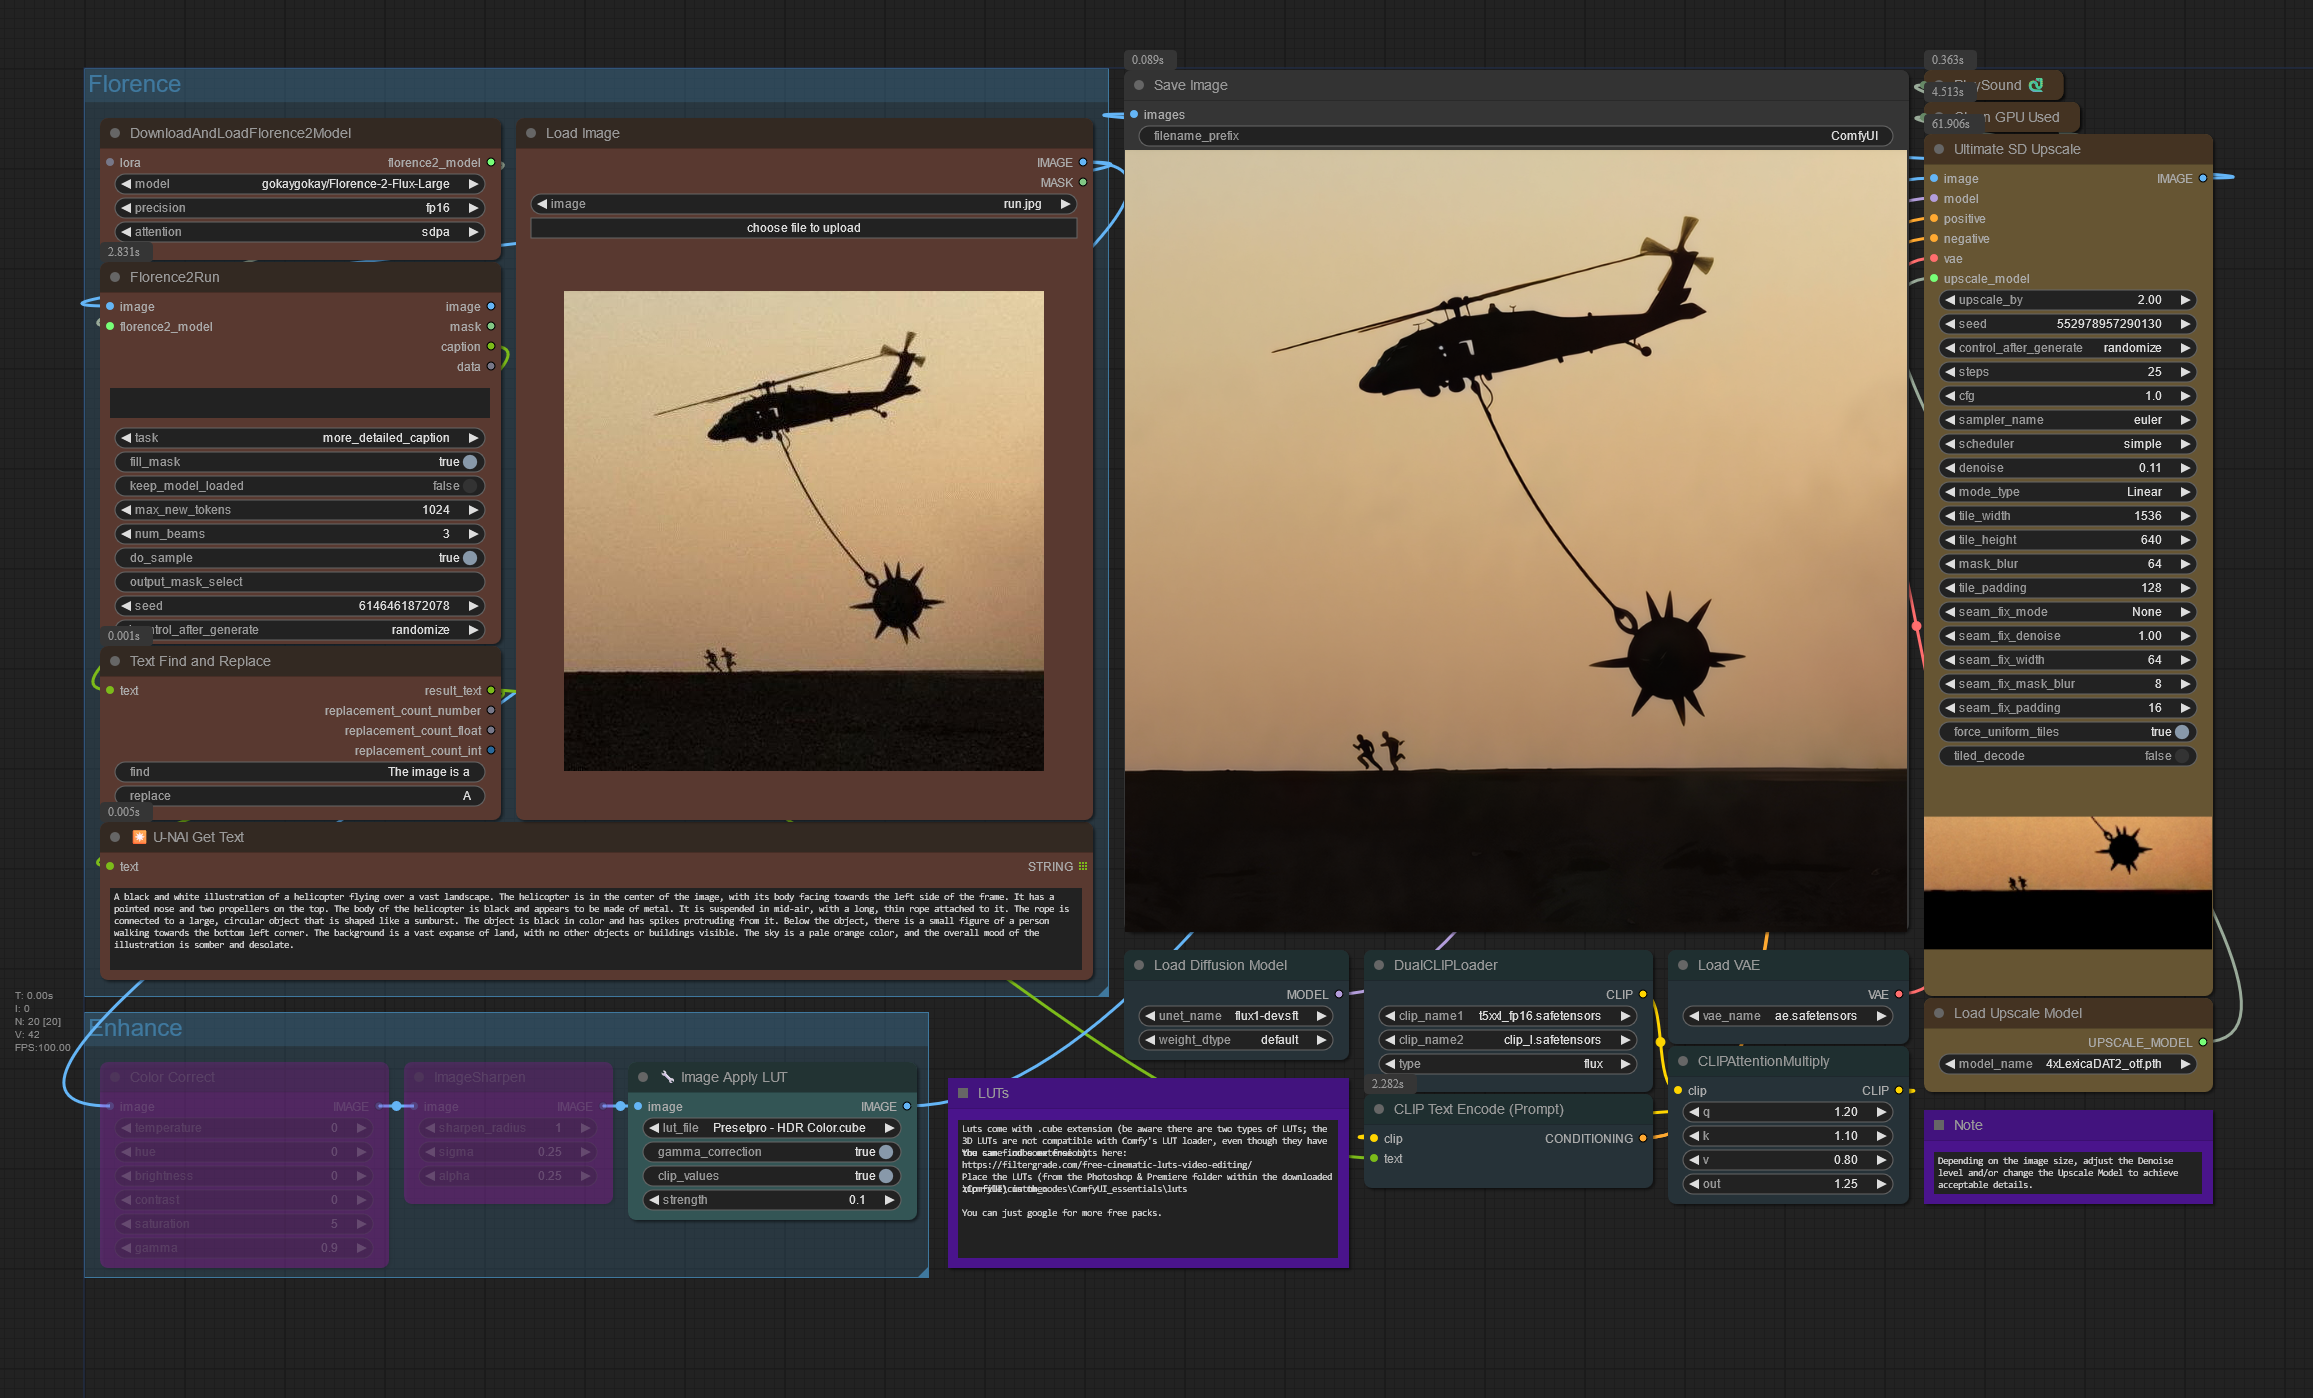Image resolution: width=2313 pixels, height=1398 pixels.
Task: Open sampler_name dropdown set to euler
Action: click(x=2066, y=420)
